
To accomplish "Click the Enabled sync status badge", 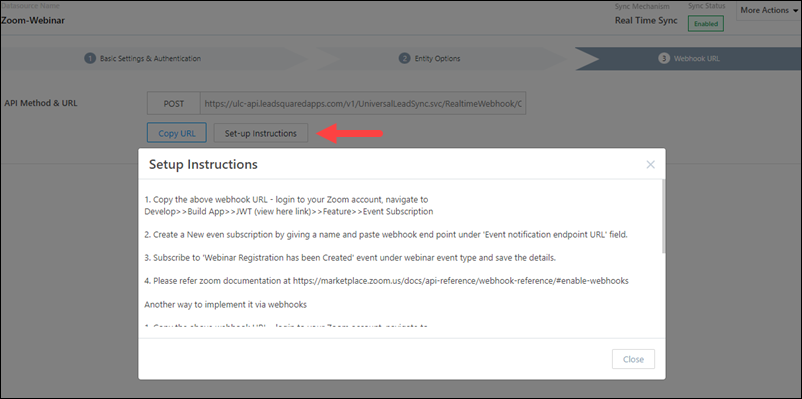I will (x=706, y=24).
